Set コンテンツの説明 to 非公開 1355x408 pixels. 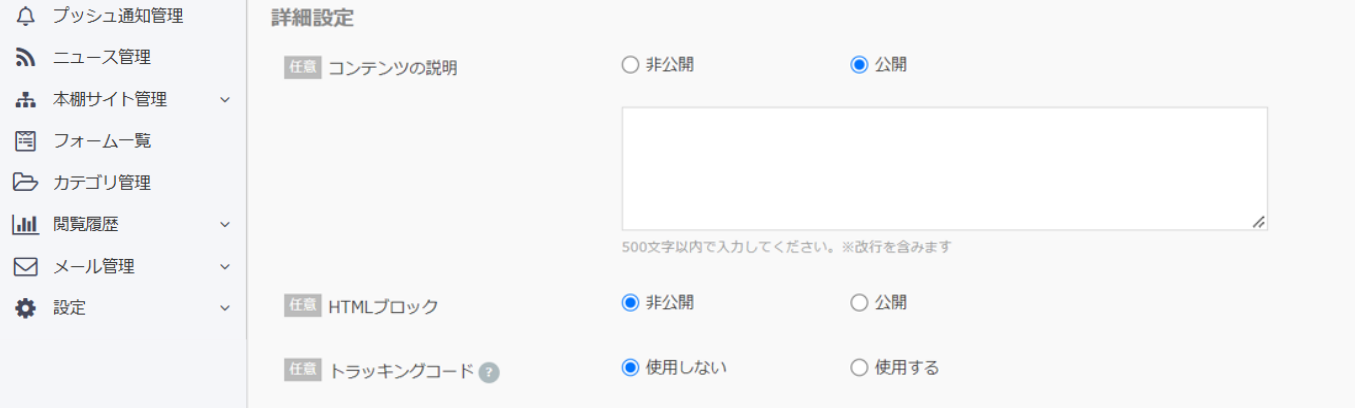[630, 65]
